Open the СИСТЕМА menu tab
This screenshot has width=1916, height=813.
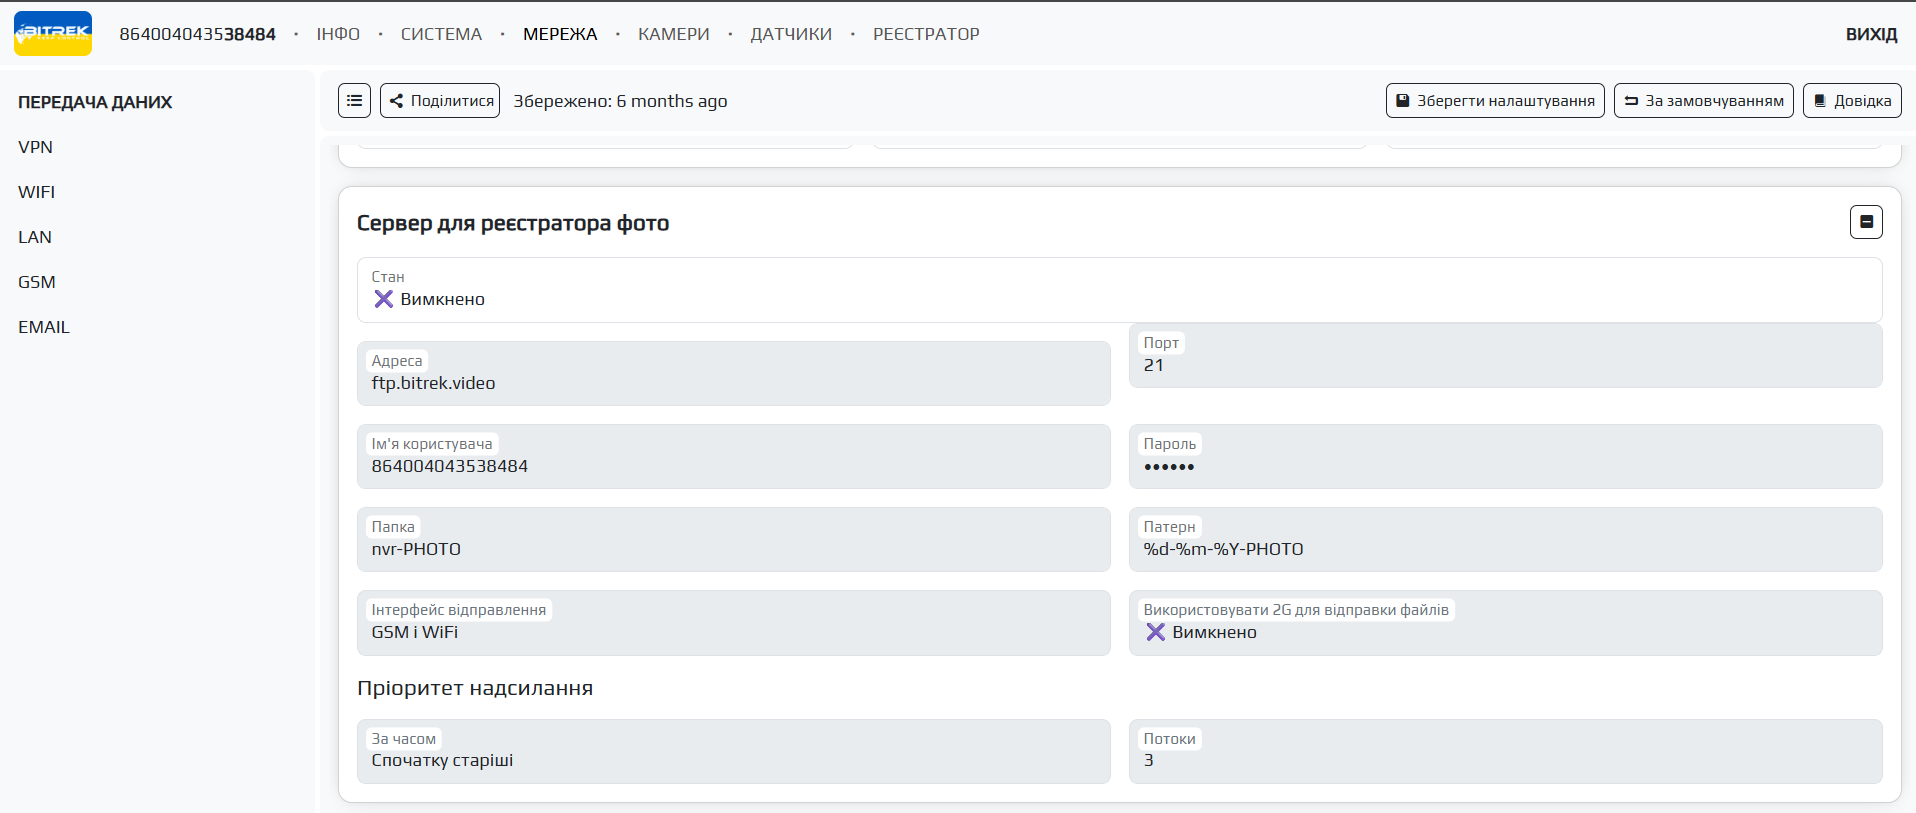click(441, 34)
